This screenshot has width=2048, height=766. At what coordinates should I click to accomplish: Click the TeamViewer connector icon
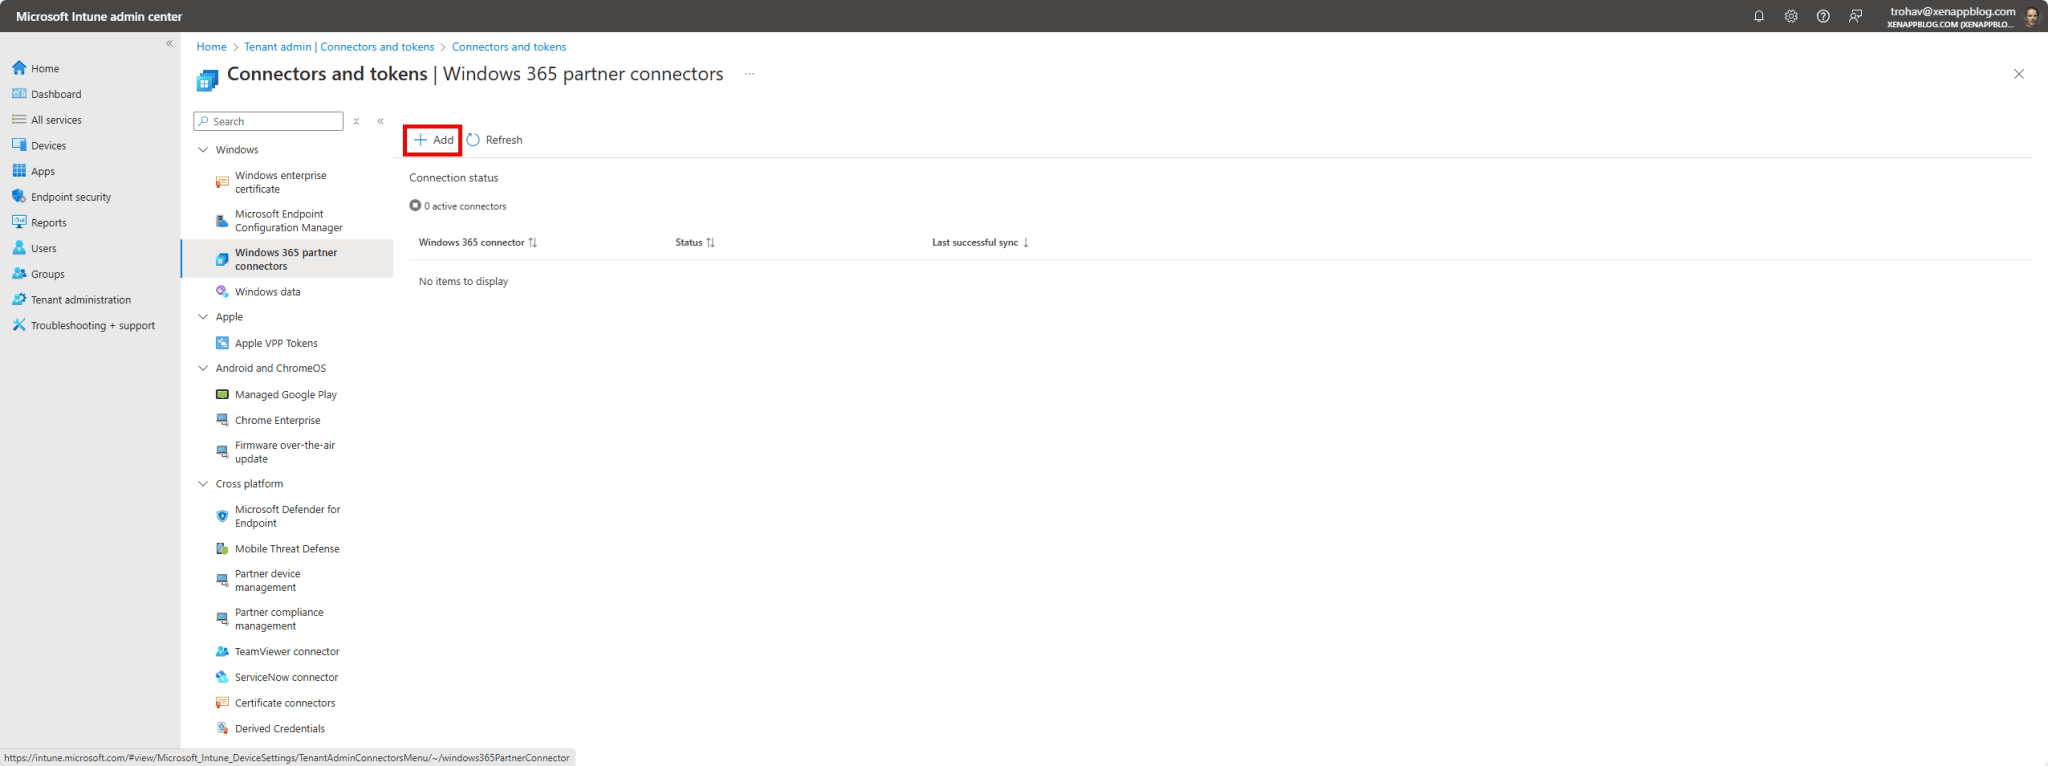222,652
